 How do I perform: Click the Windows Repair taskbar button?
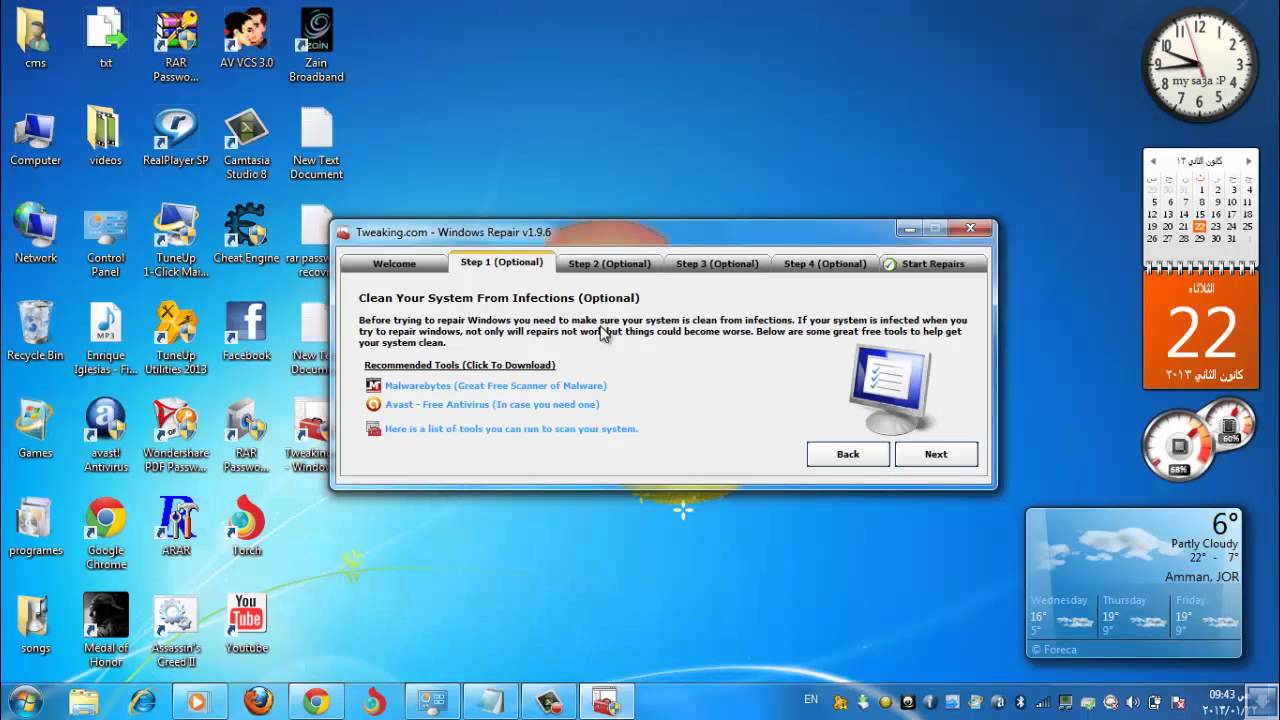pyautogui.click(x=607, y=702)
